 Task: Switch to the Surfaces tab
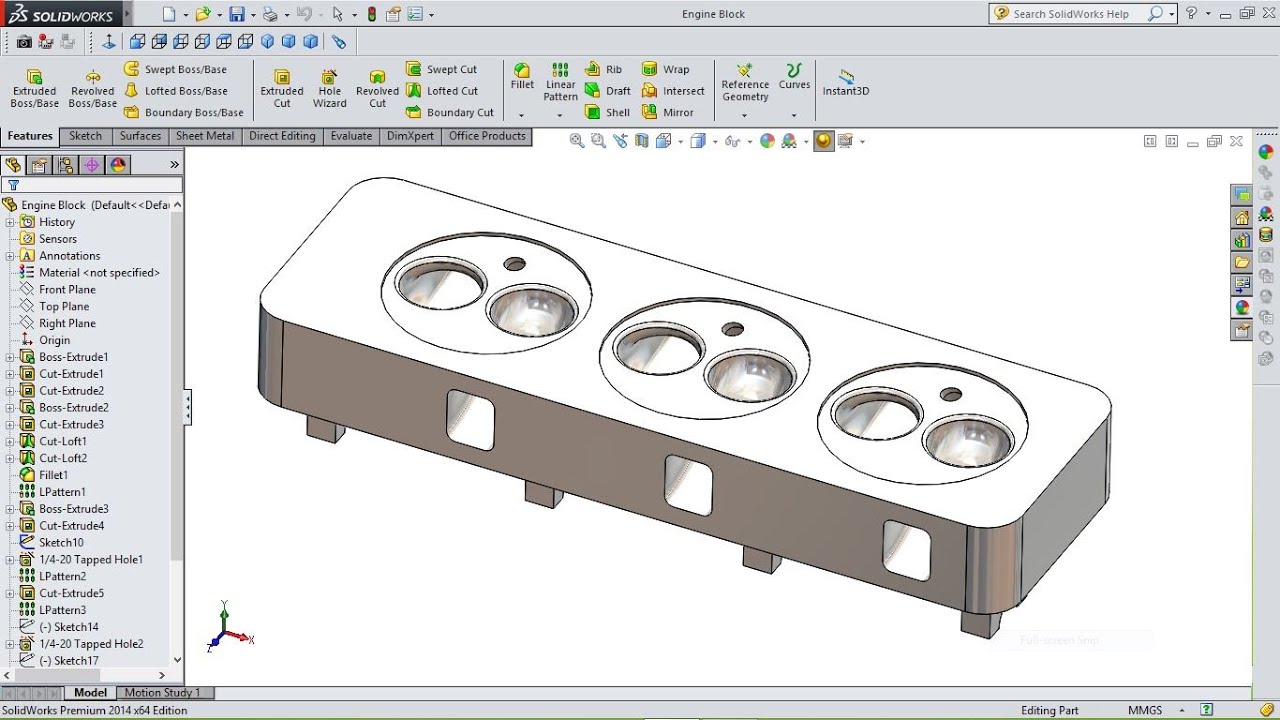click(x=140, y=136)
